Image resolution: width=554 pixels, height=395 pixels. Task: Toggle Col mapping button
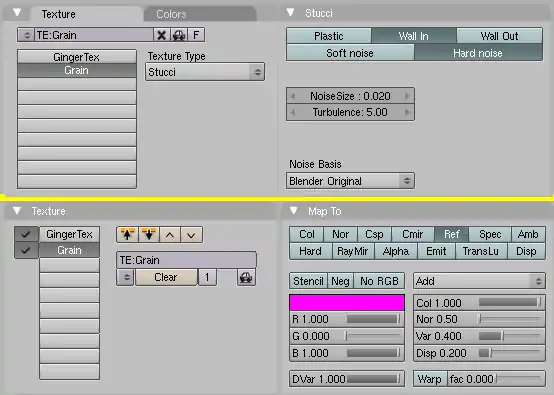click(x=306, y=234)
